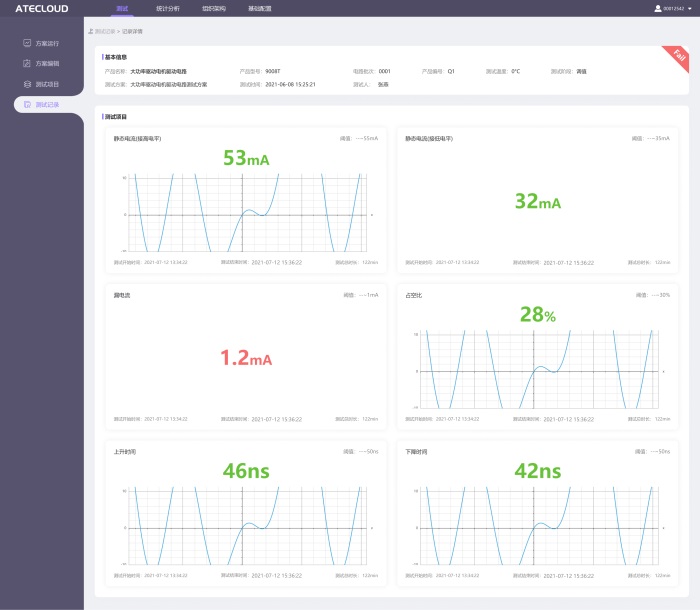Click the red 1.2mA leakage value
The width and height of the screenshot is (700, 610).
(246, 358)
